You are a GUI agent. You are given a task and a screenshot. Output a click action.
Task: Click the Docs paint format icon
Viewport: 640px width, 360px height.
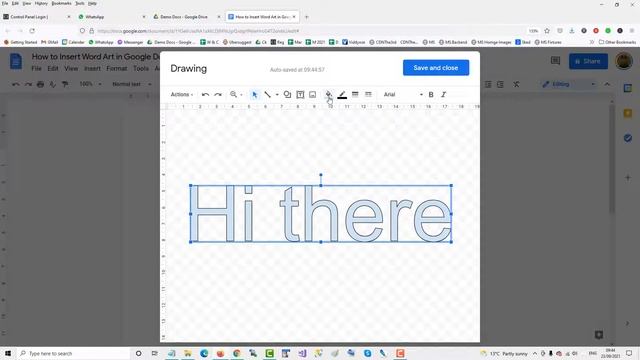point(65,84)
